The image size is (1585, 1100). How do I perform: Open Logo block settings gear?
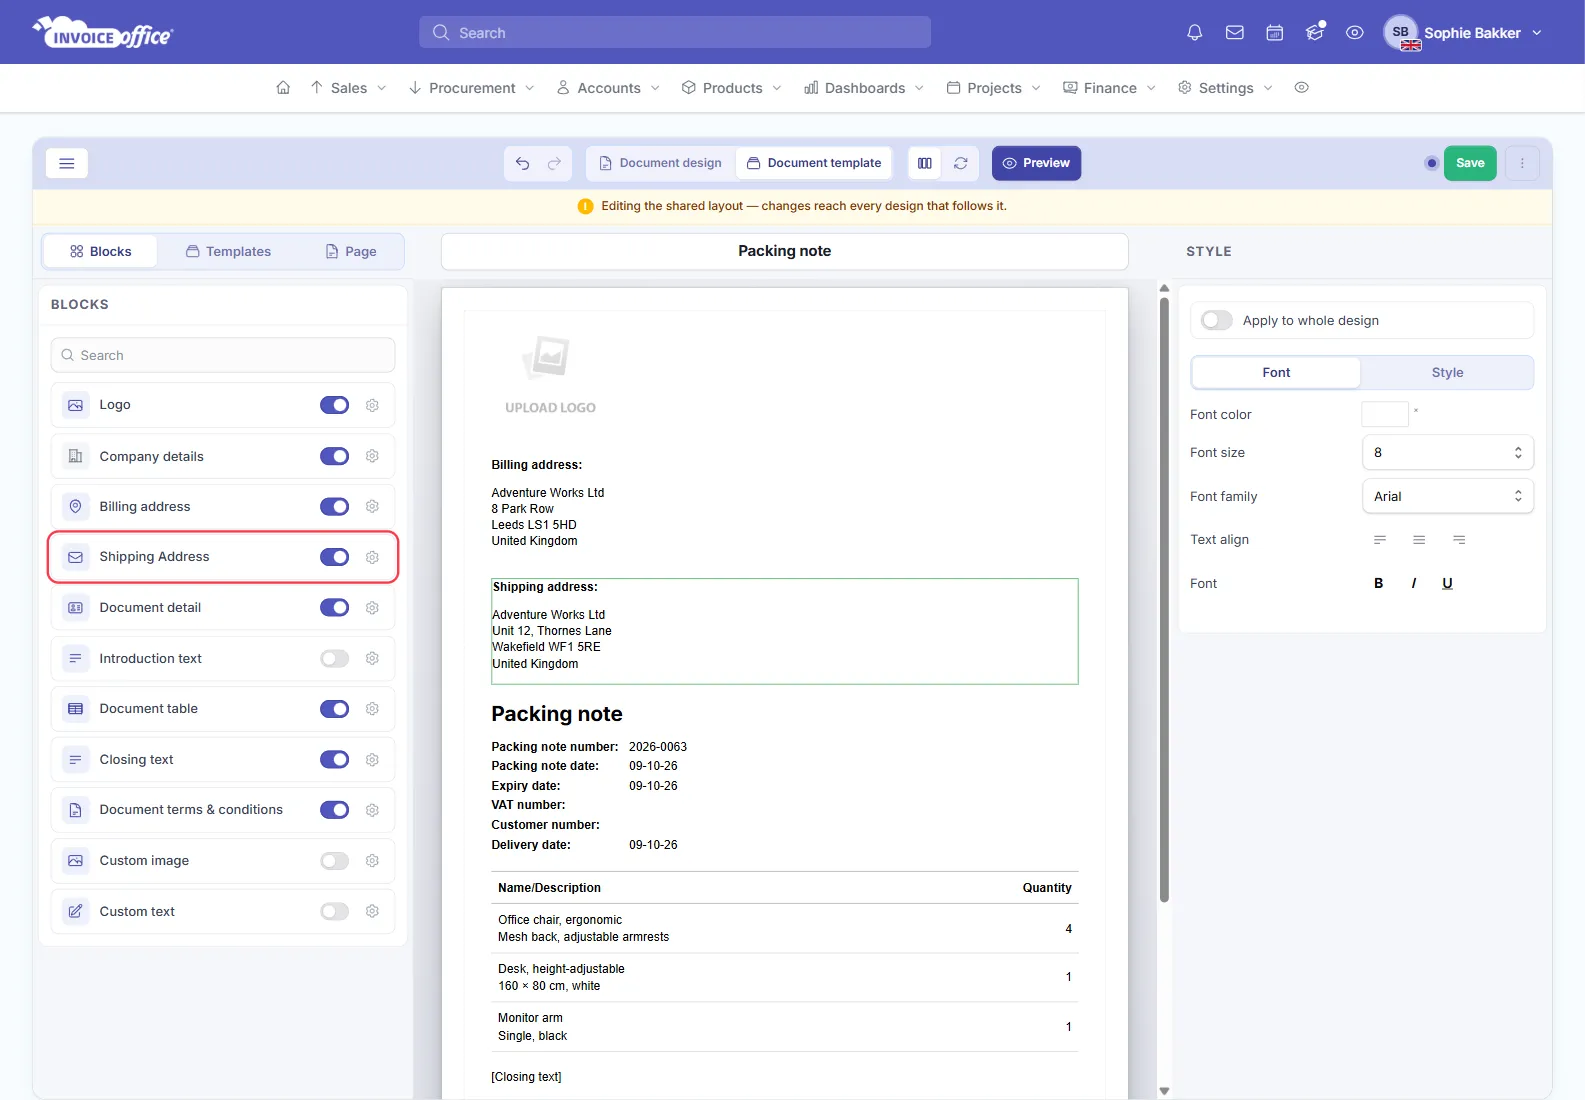tap(372, 405)
